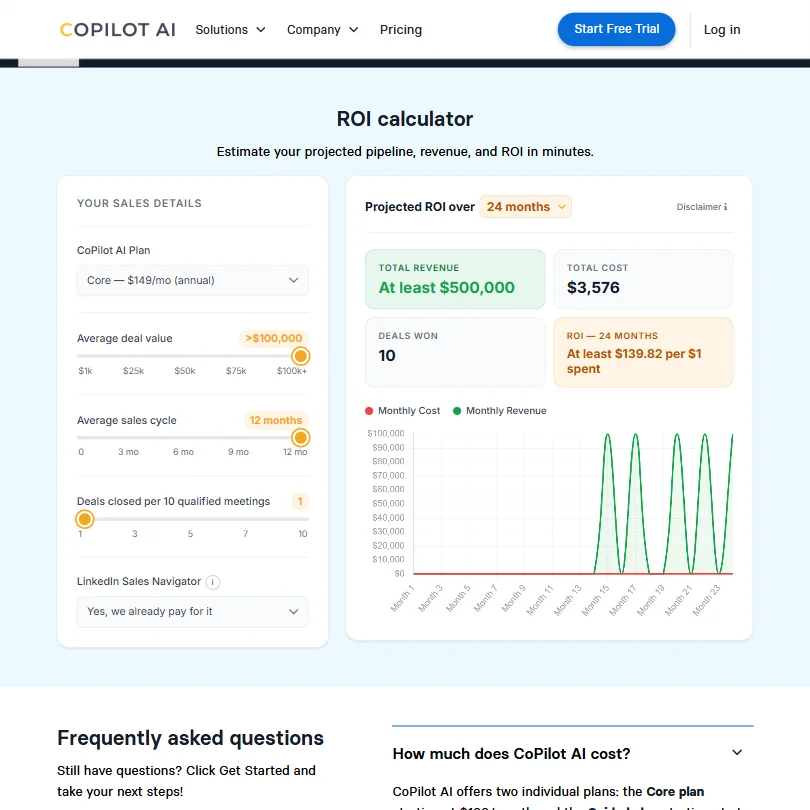The width and height of the screenshot is (810, 810).
Task: Click the Month 15 axis label
Action: coord(595,600)
